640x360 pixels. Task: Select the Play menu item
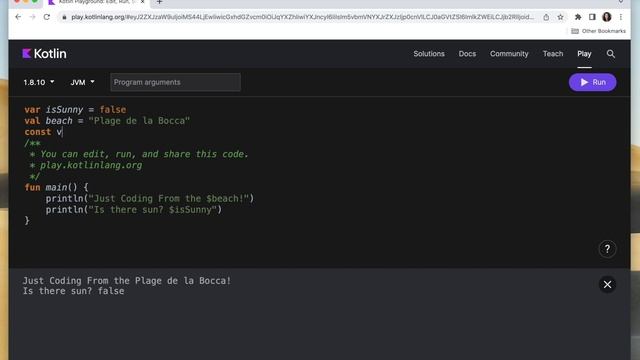[x=584, y=54]
